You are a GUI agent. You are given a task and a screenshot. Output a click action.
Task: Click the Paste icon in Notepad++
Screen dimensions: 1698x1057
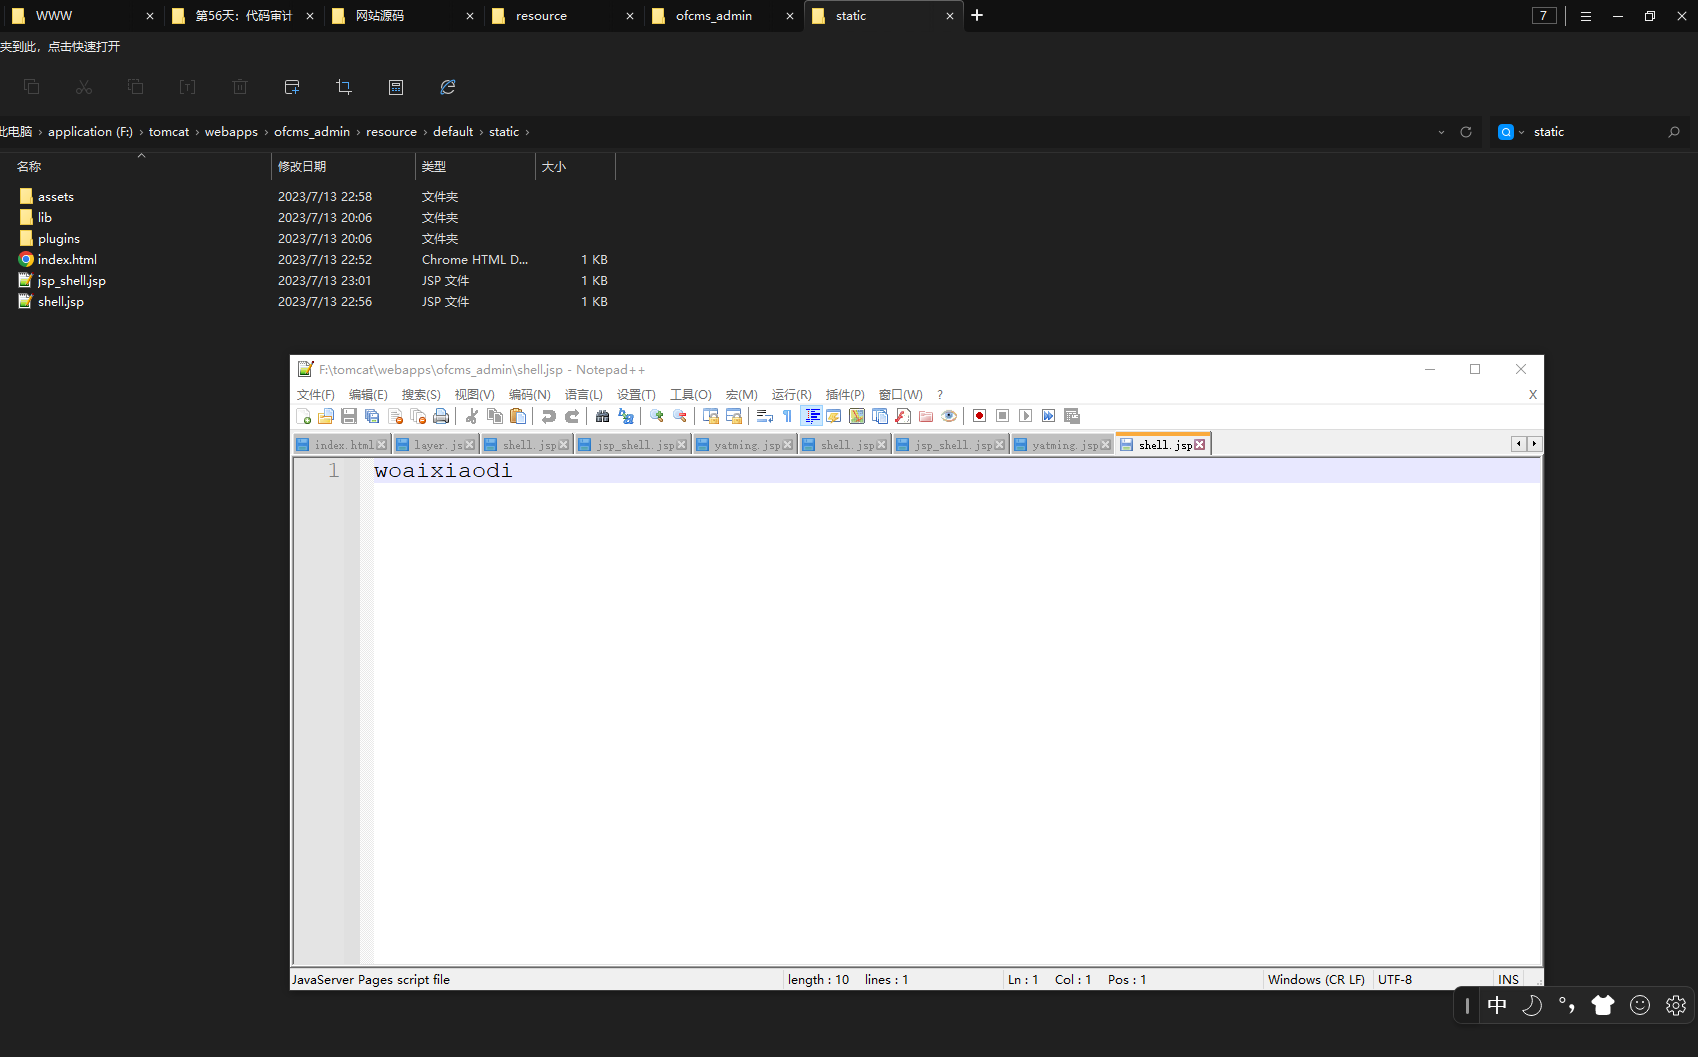coord(518,416)
